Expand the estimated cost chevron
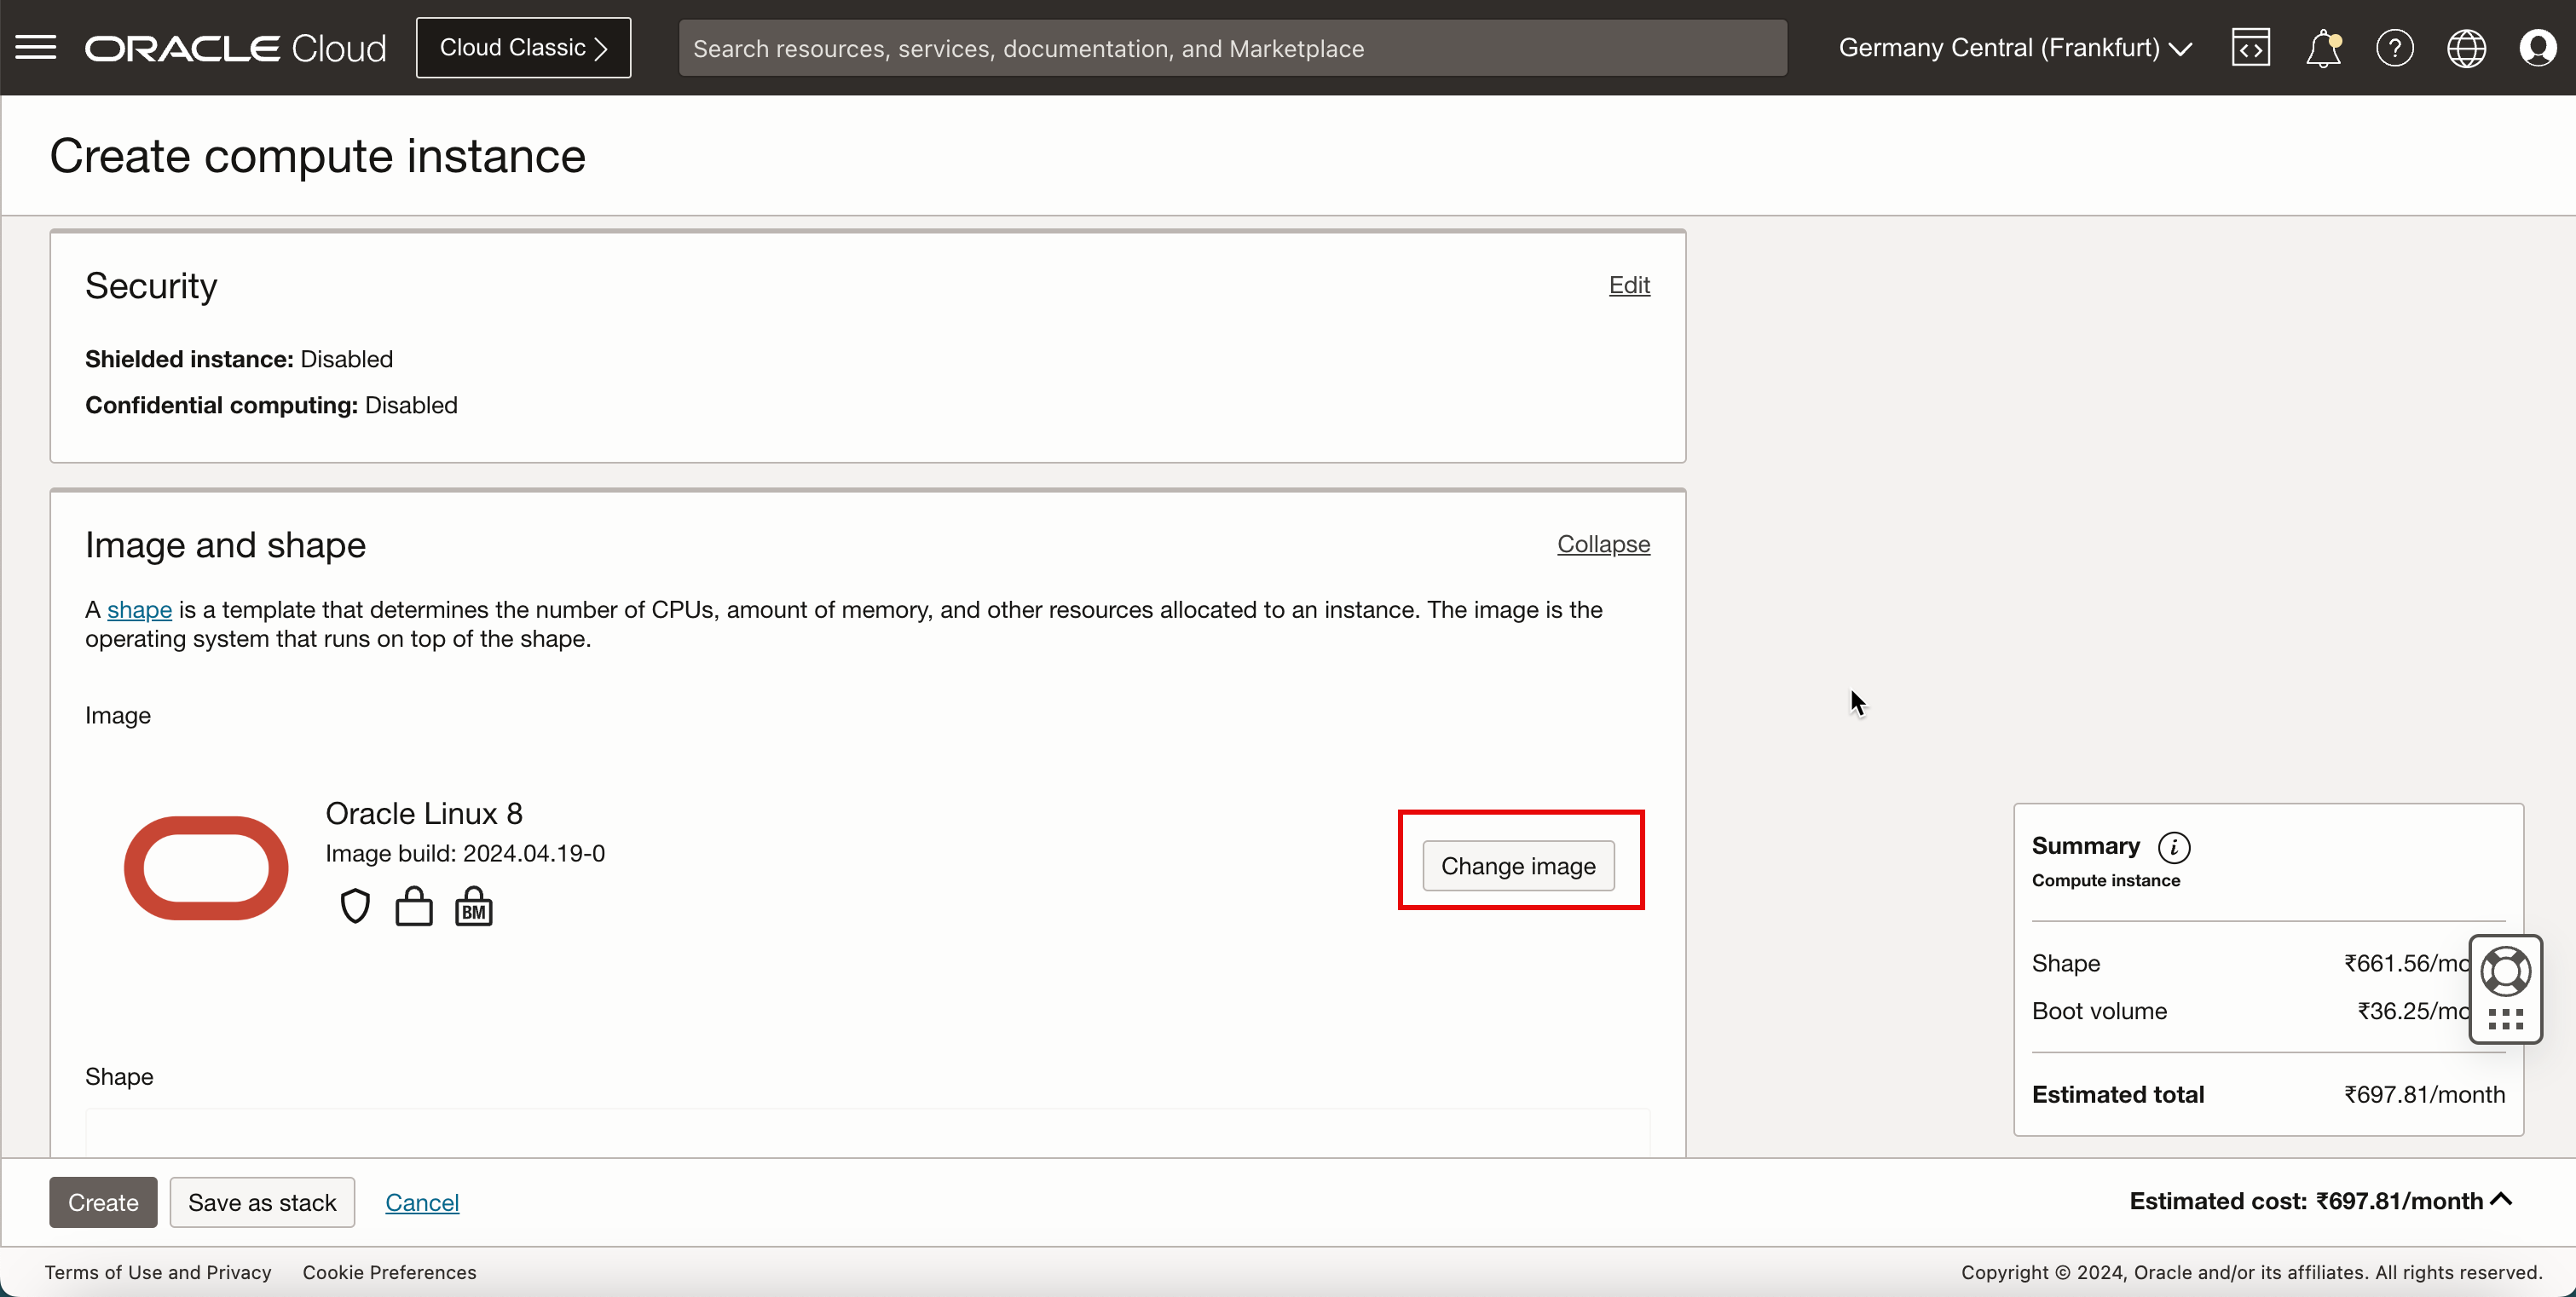 coord(2501,1199)
